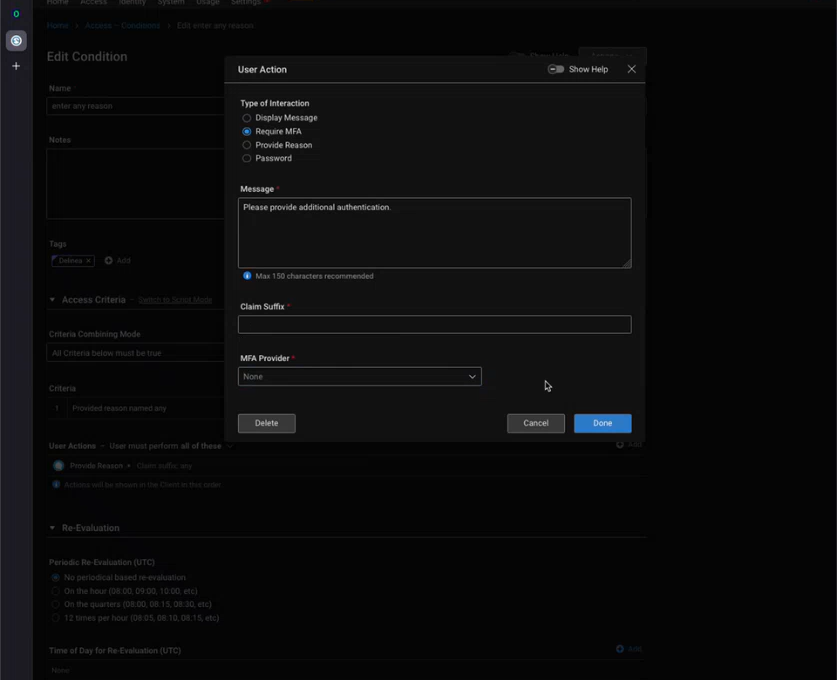This screenshot has height=680, width=837.
Task: Close the User Action dialog with X
Action: tap(631, 69)
